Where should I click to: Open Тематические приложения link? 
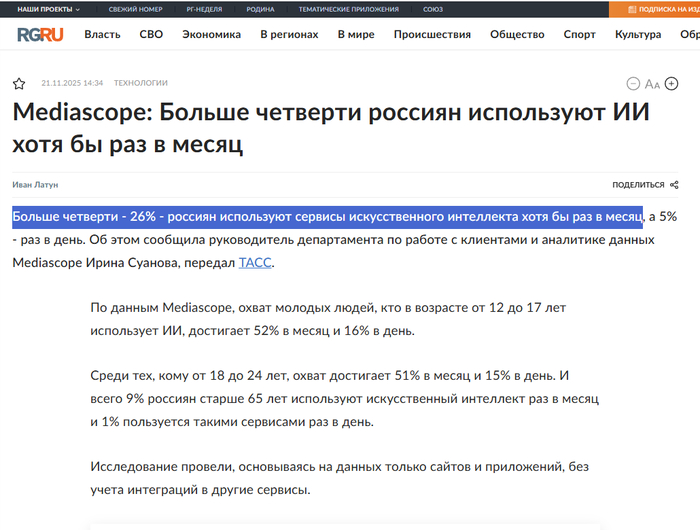point(348,9)
